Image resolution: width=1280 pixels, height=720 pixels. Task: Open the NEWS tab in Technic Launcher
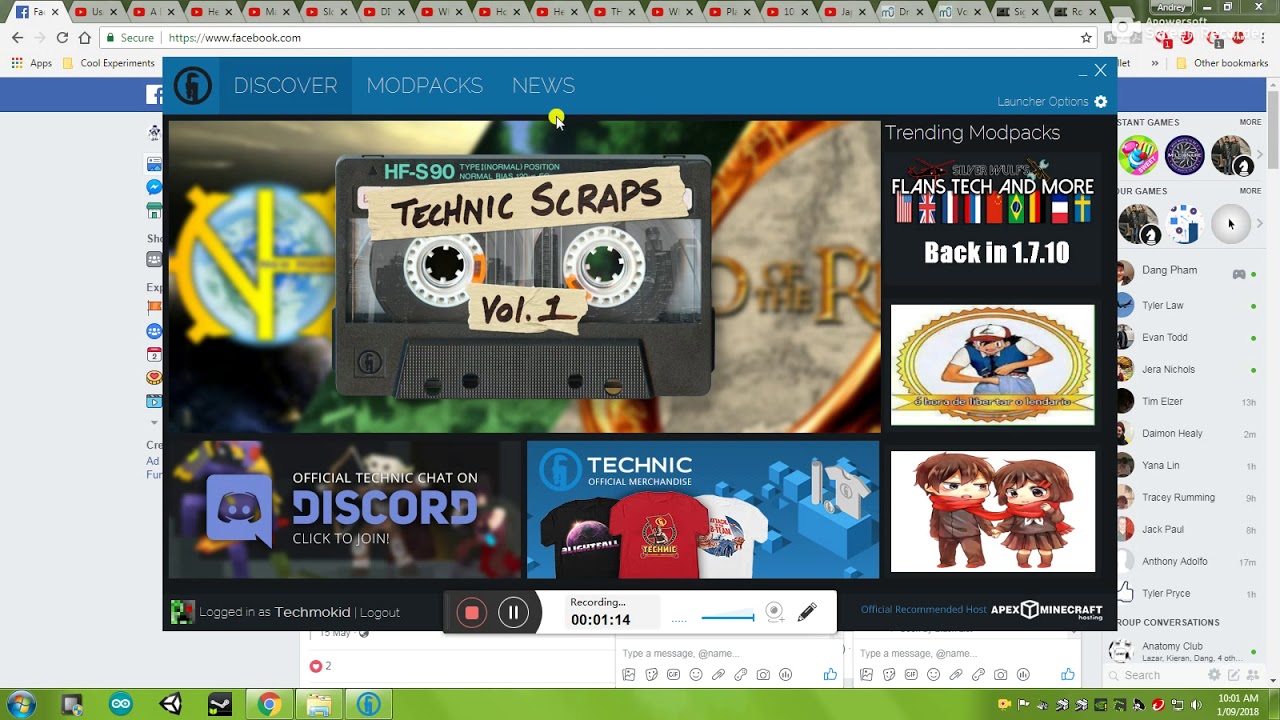[x=543, y=86]
